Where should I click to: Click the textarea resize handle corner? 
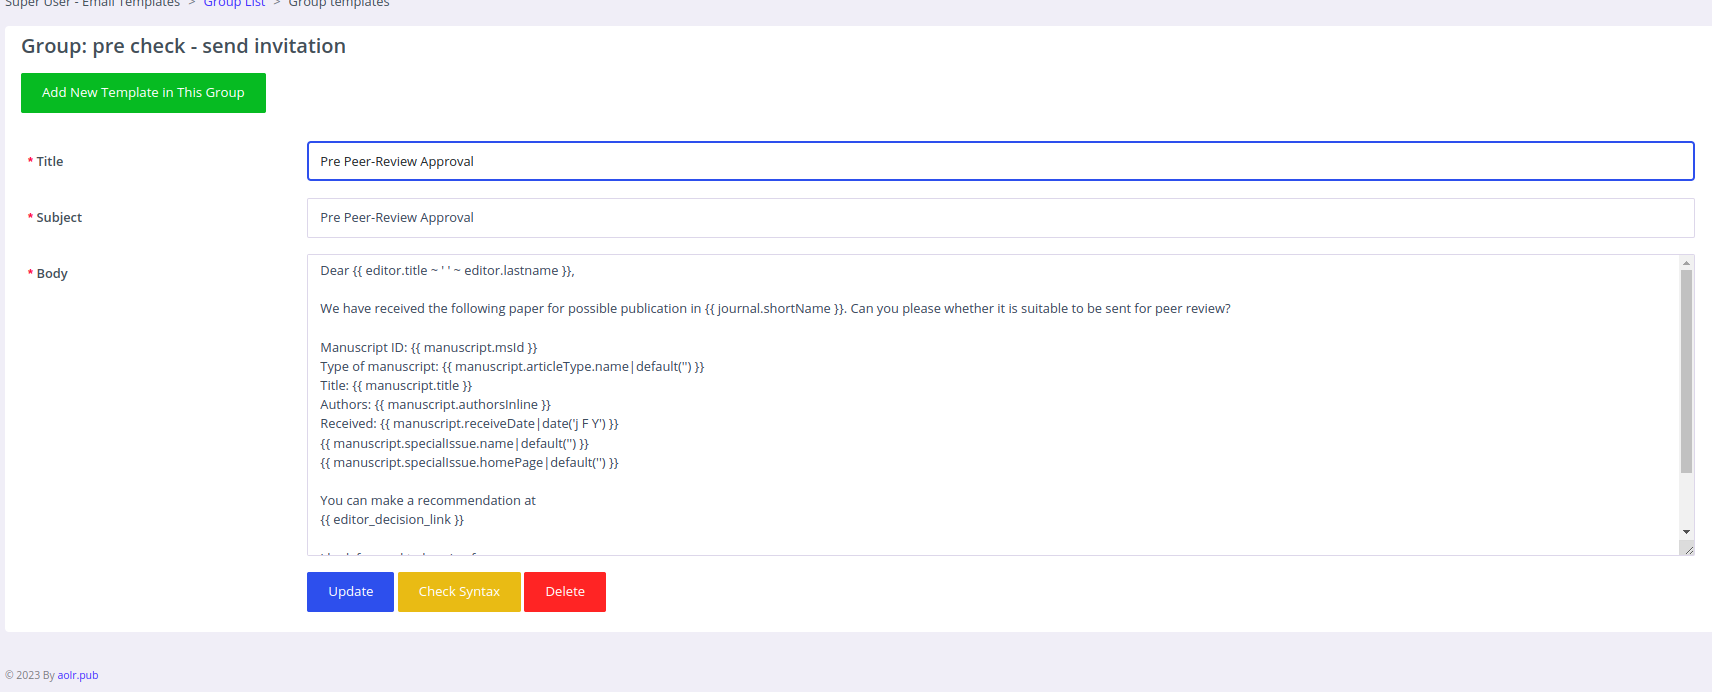click(x=1688, y=549)
